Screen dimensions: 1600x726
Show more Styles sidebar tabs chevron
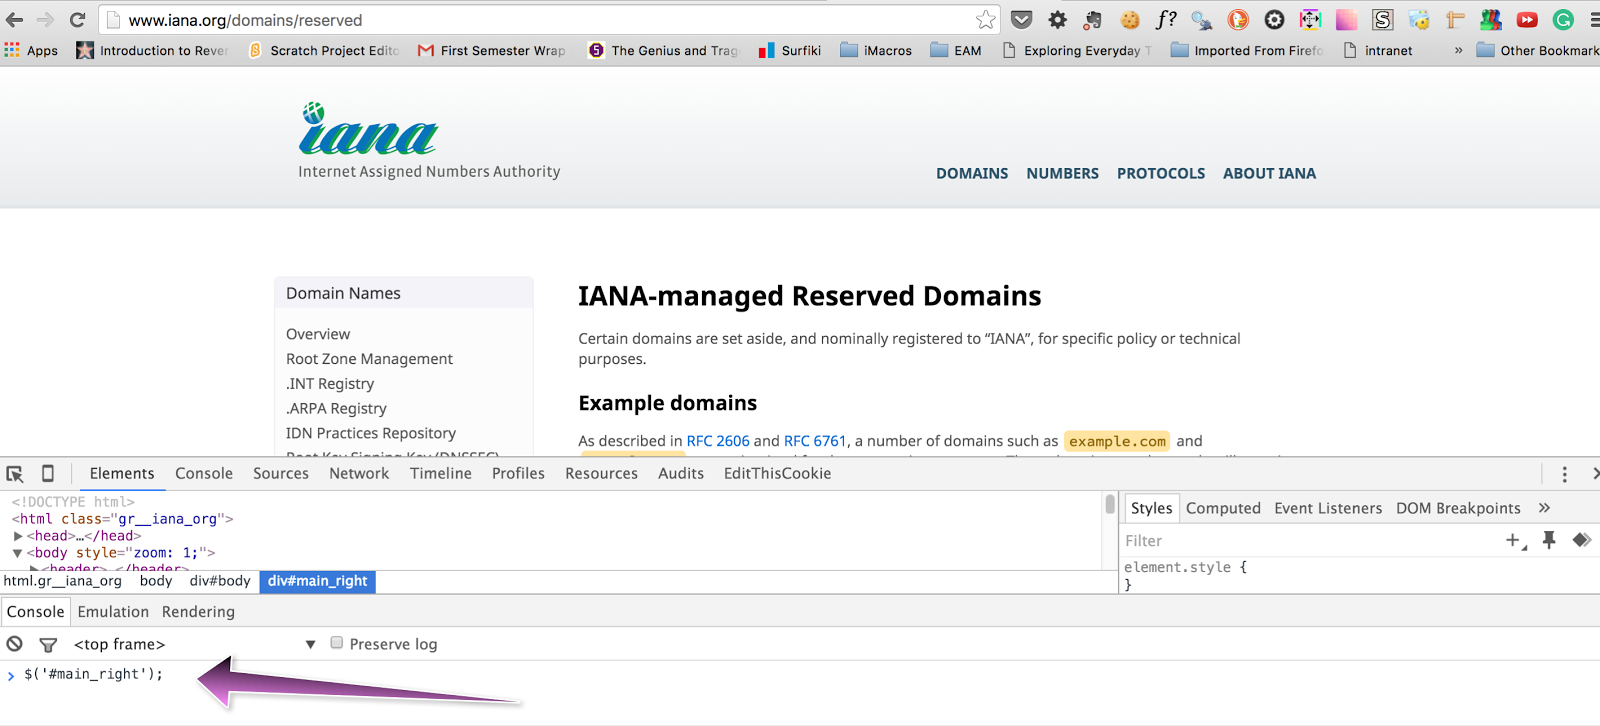point(1544,508)
